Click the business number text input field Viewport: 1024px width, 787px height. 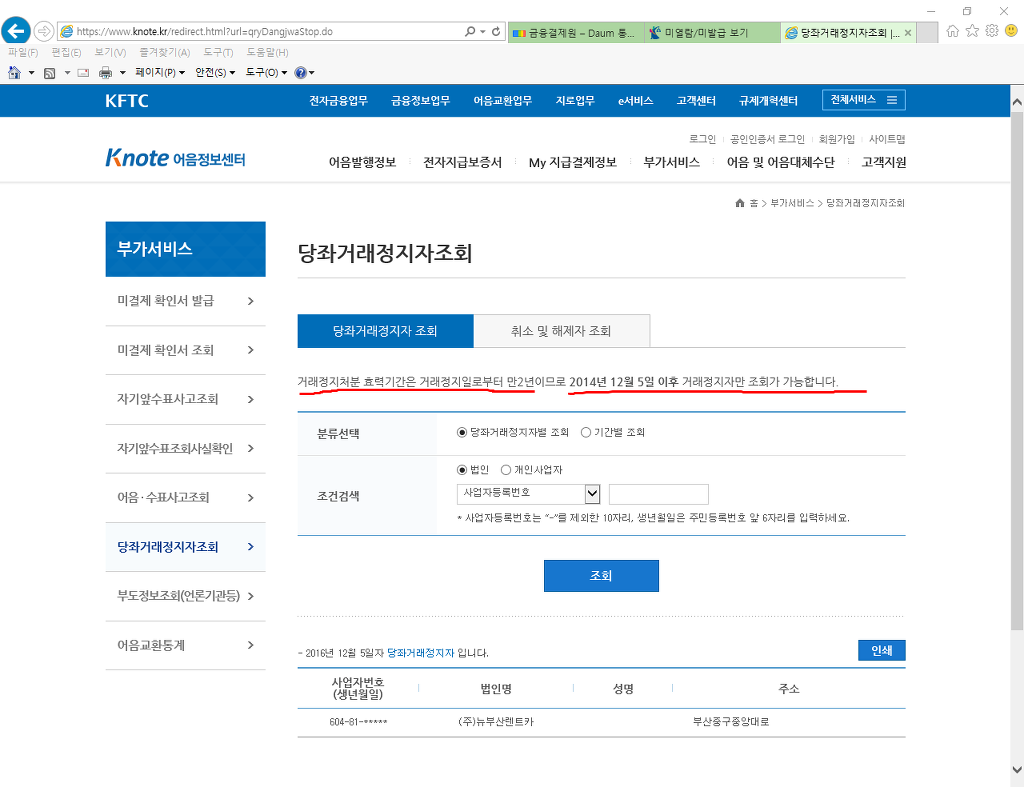(658, 494)
